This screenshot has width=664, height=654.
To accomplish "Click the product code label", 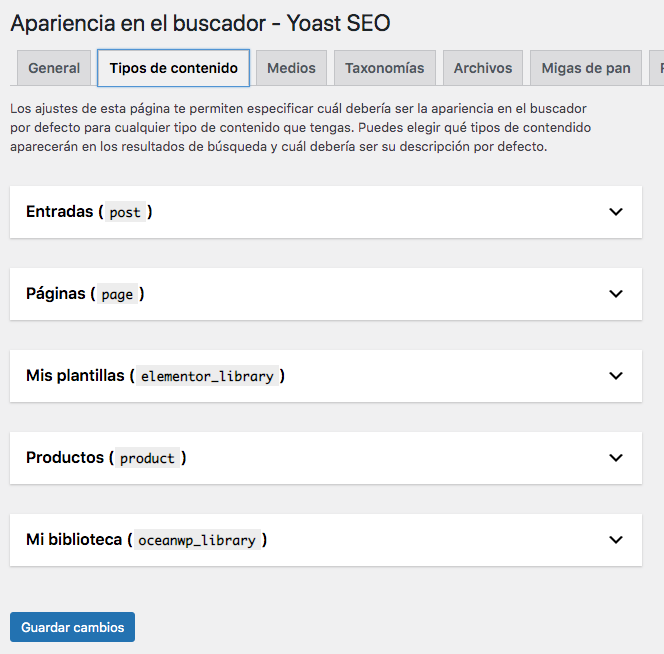I will pos(147,458).
